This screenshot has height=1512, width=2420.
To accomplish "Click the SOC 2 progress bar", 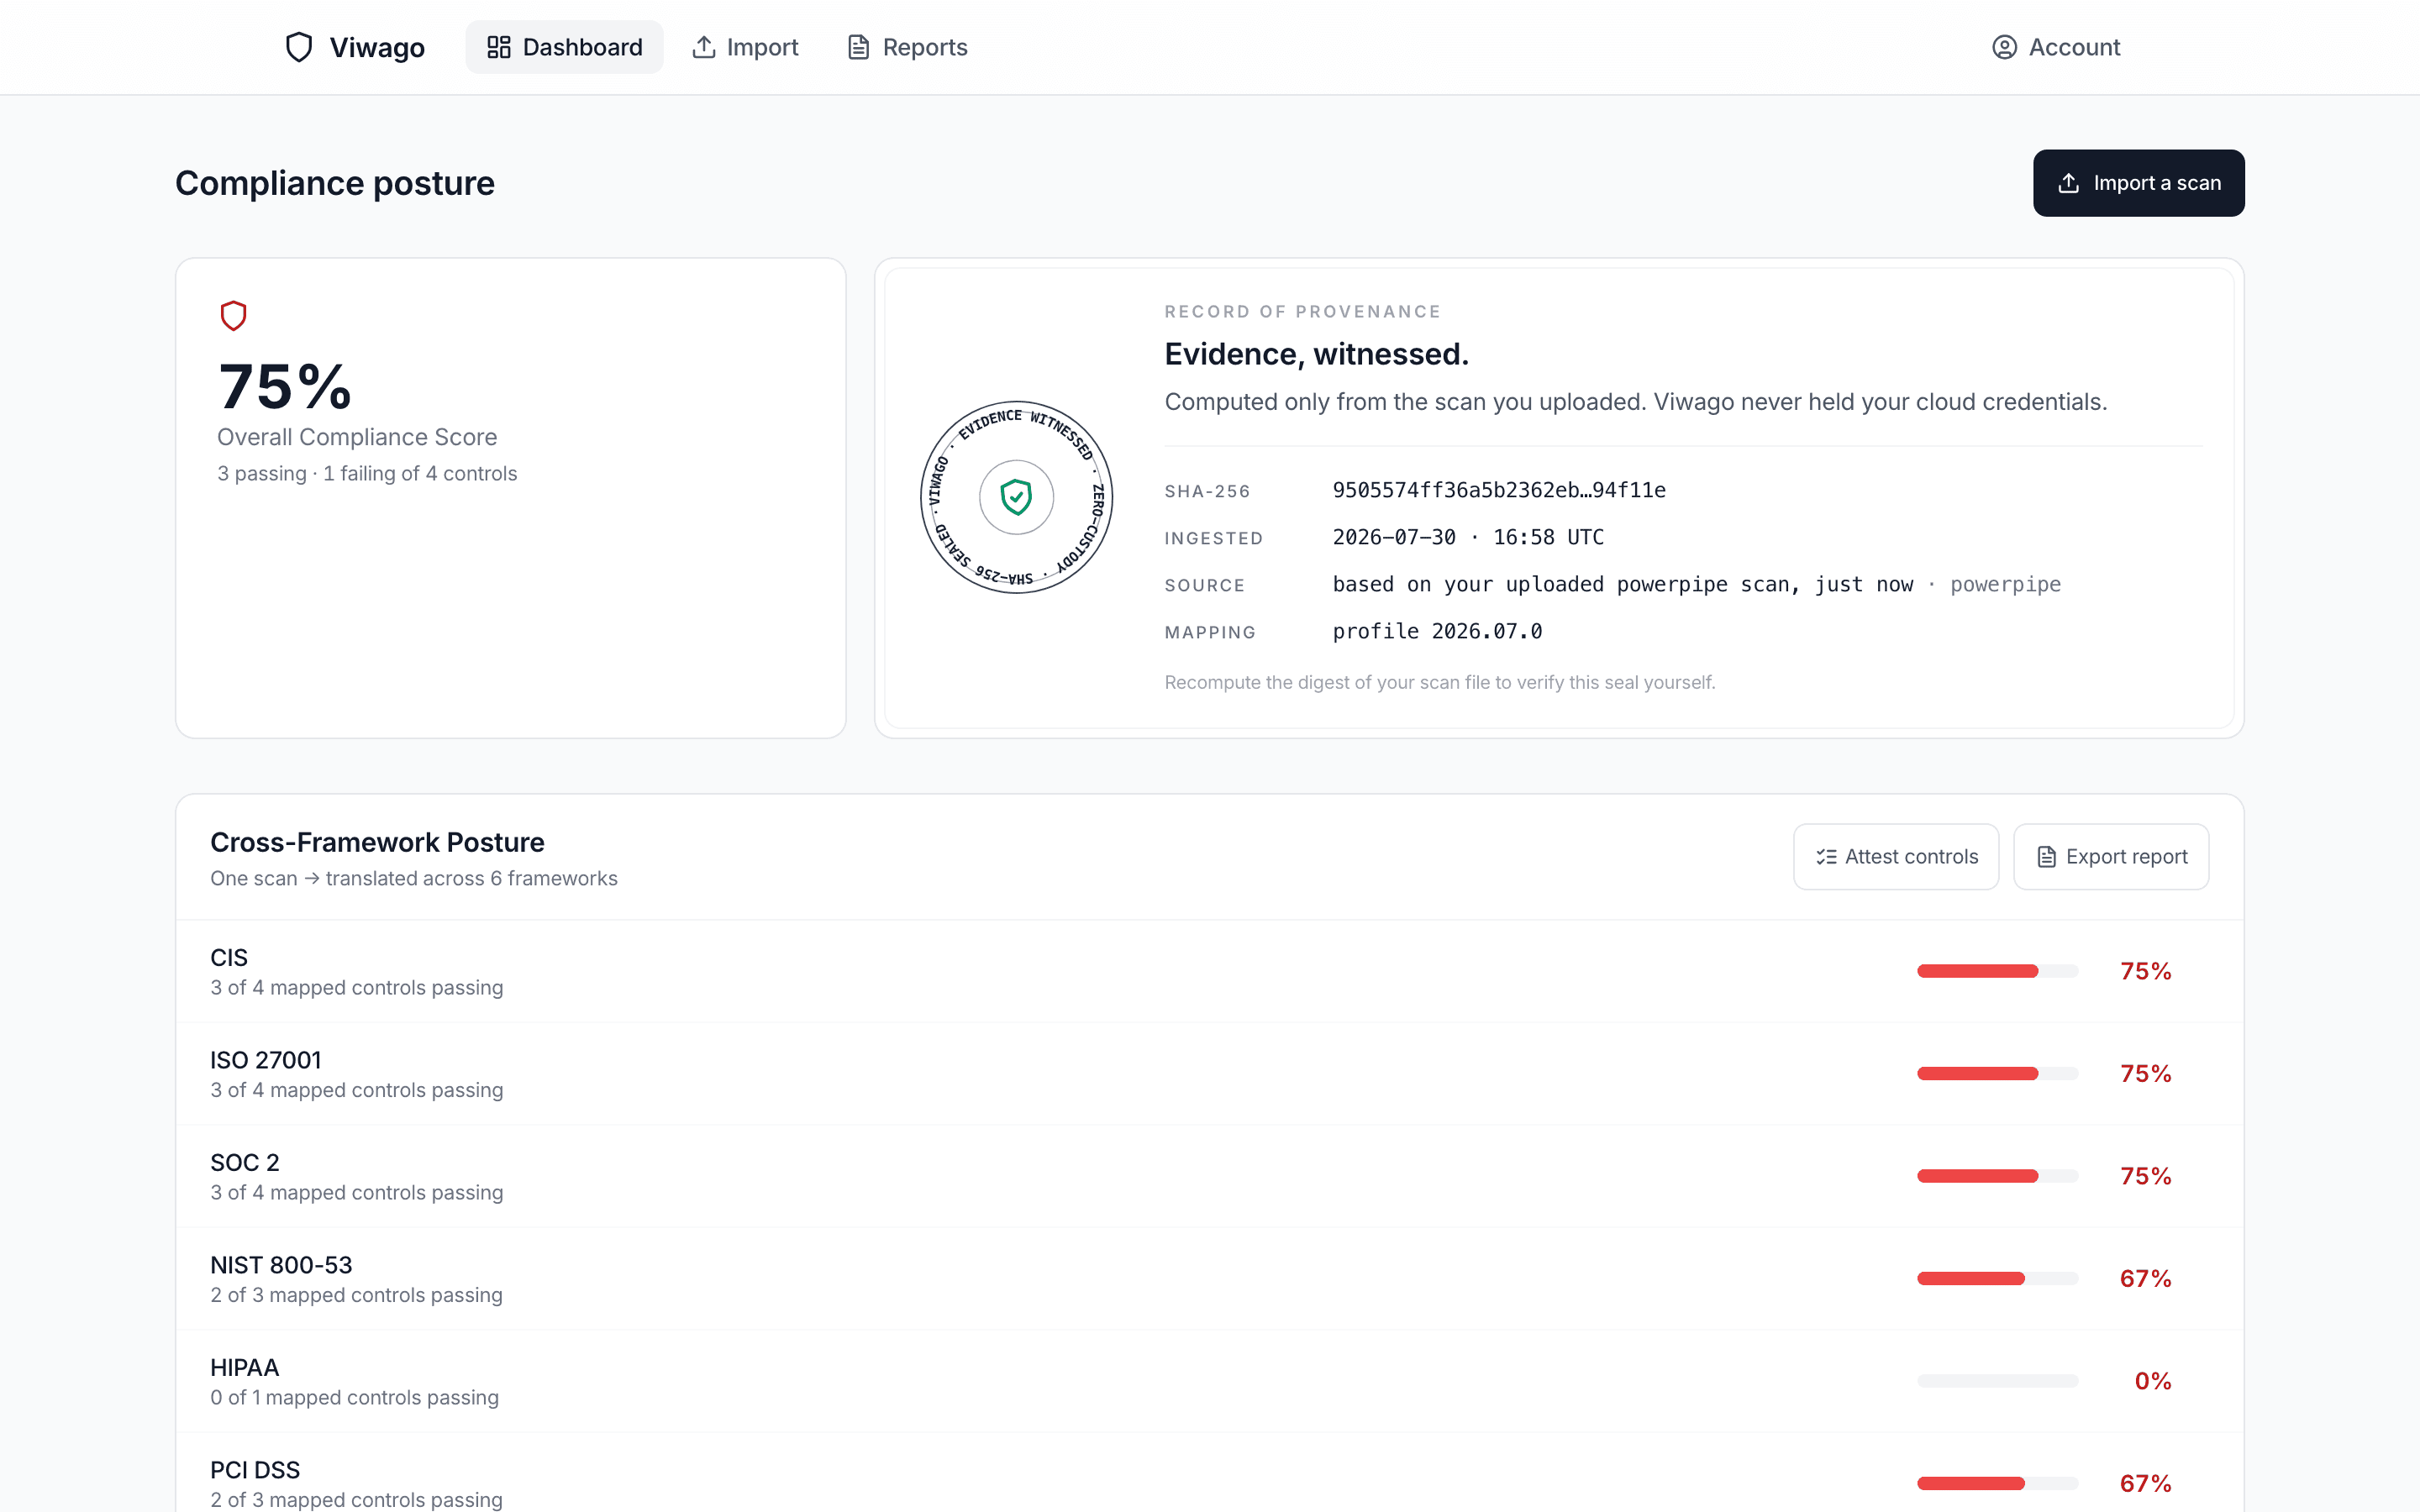I will 1997,1176.
